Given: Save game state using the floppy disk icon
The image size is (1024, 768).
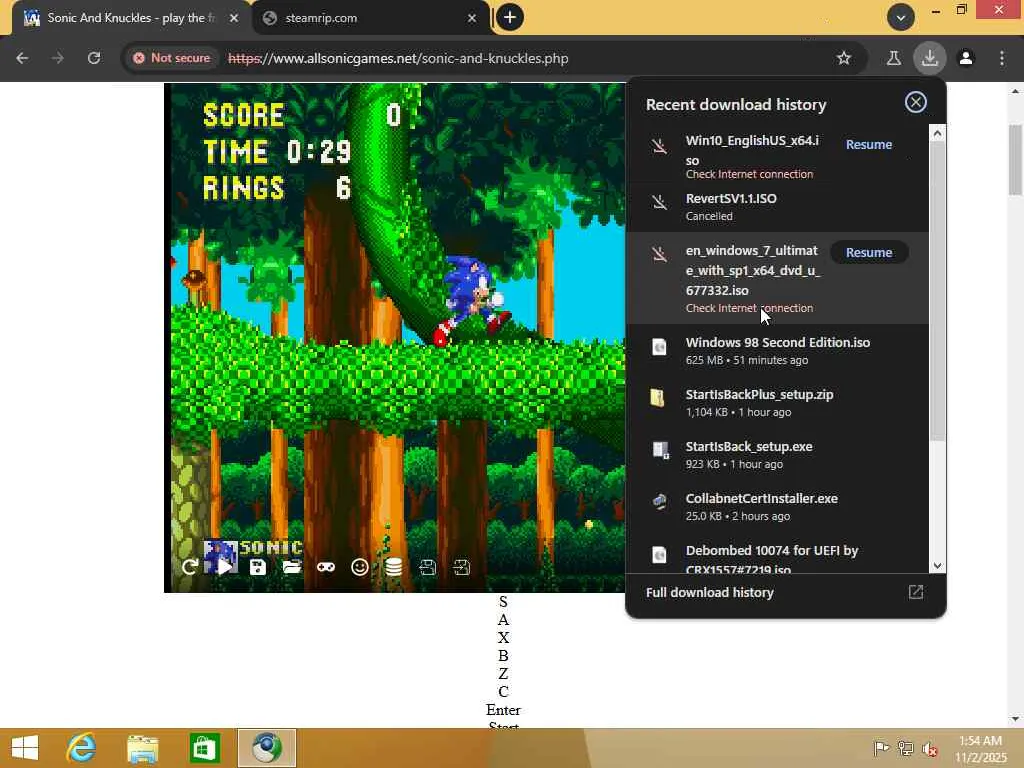Looking at the screenshot, I should point(258,567).
